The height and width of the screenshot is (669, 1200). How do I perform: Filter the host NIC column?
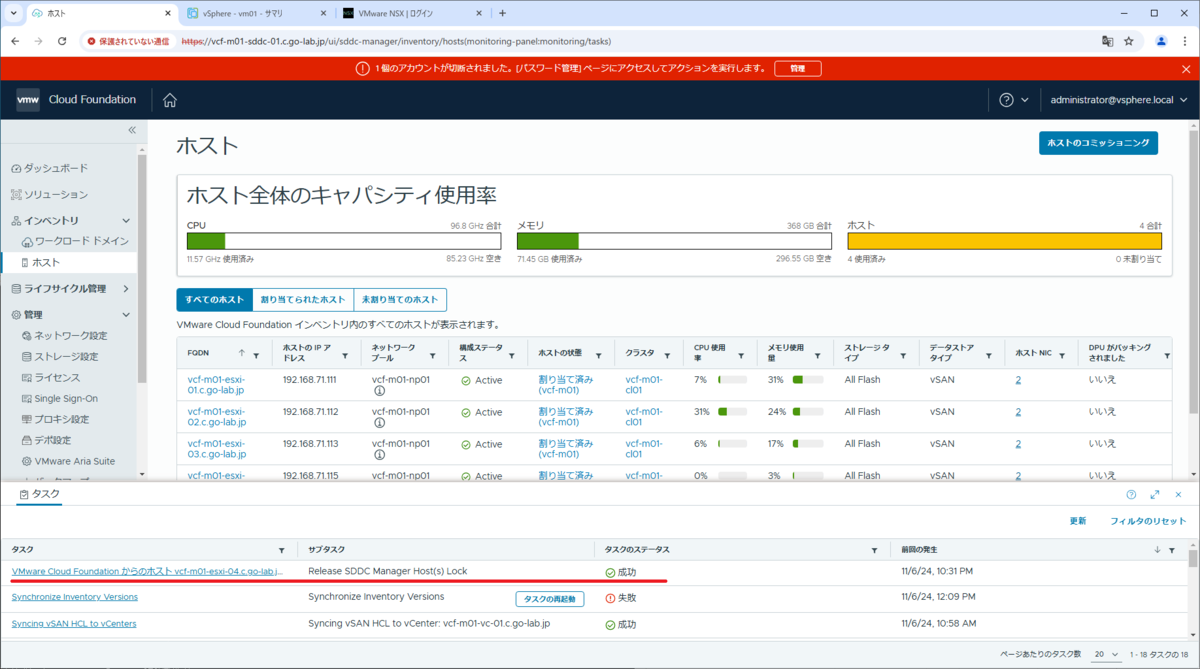click(x=1064, y=355)
